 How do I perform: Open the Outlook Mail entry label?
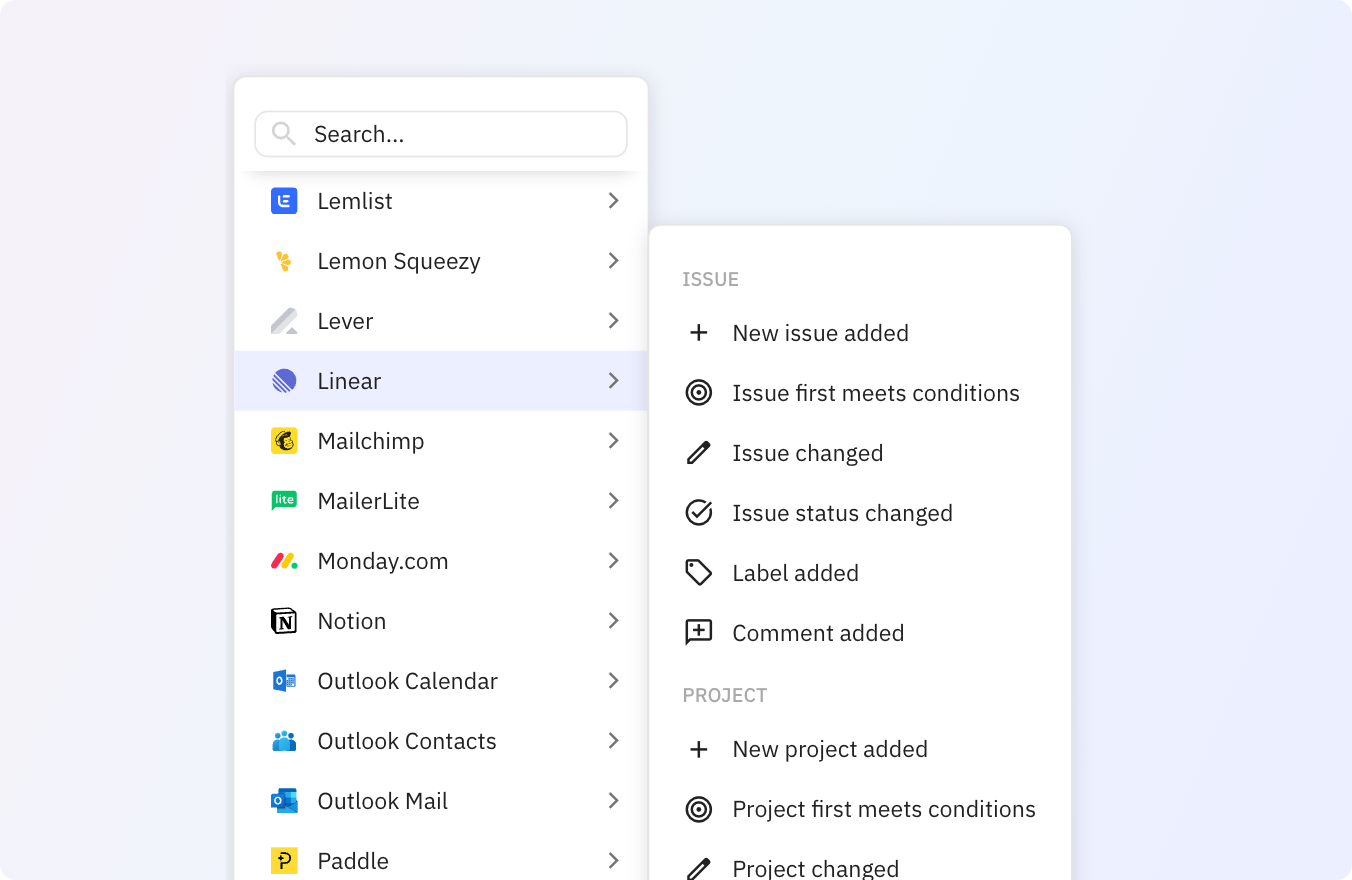click(383, 801)
